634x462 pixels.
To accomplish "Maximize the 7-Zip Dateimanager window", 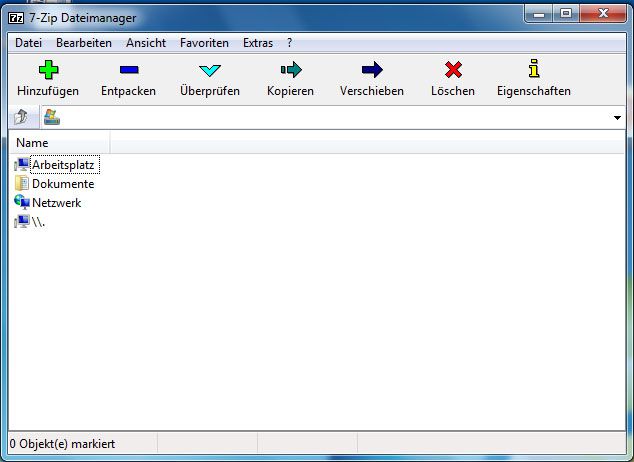I will [x=566, y=14].
